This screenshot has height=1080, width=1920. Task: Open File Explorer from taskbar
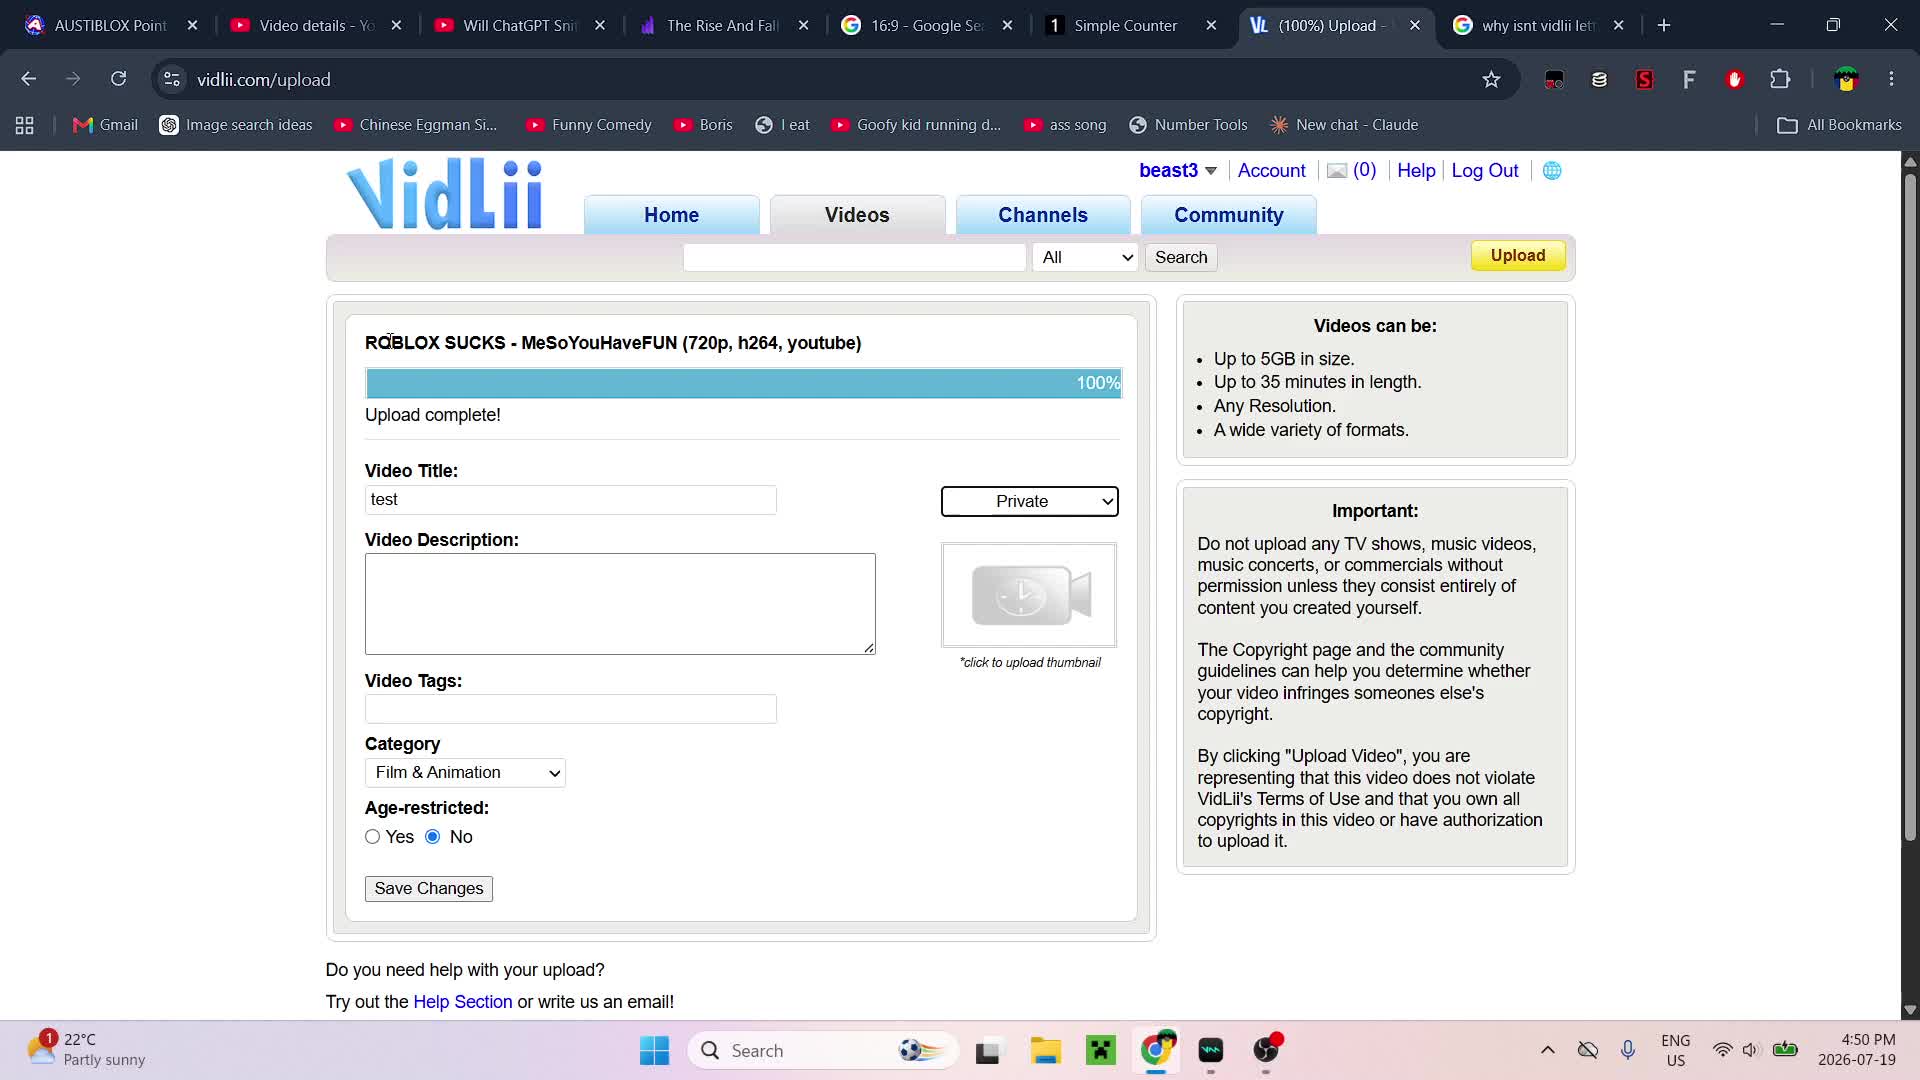click(1045, 1050)
